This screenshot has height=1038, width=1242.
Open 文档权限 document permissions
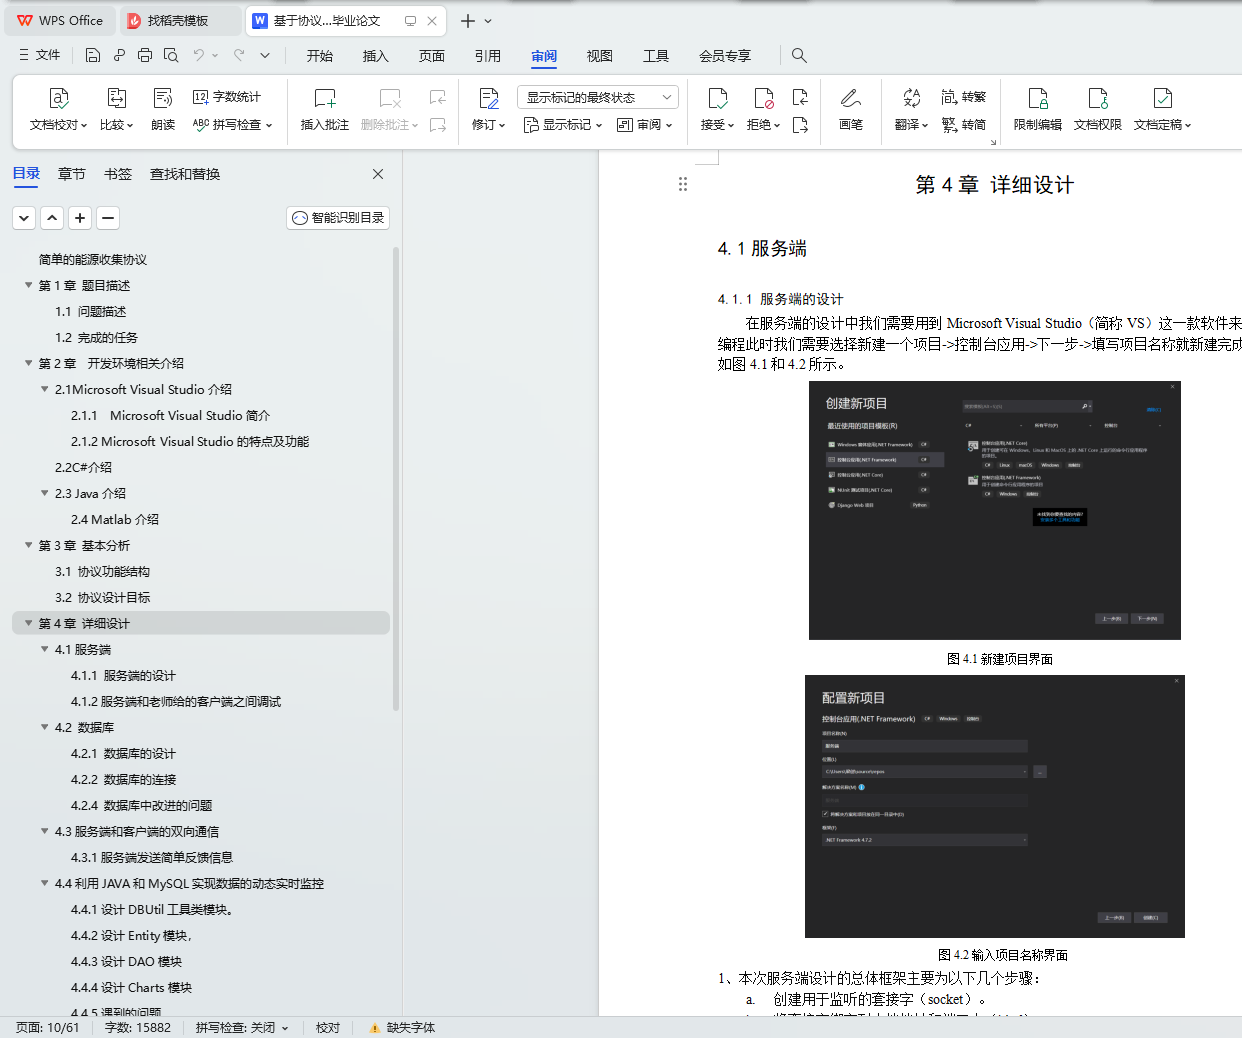click(x=1098, y=109)
